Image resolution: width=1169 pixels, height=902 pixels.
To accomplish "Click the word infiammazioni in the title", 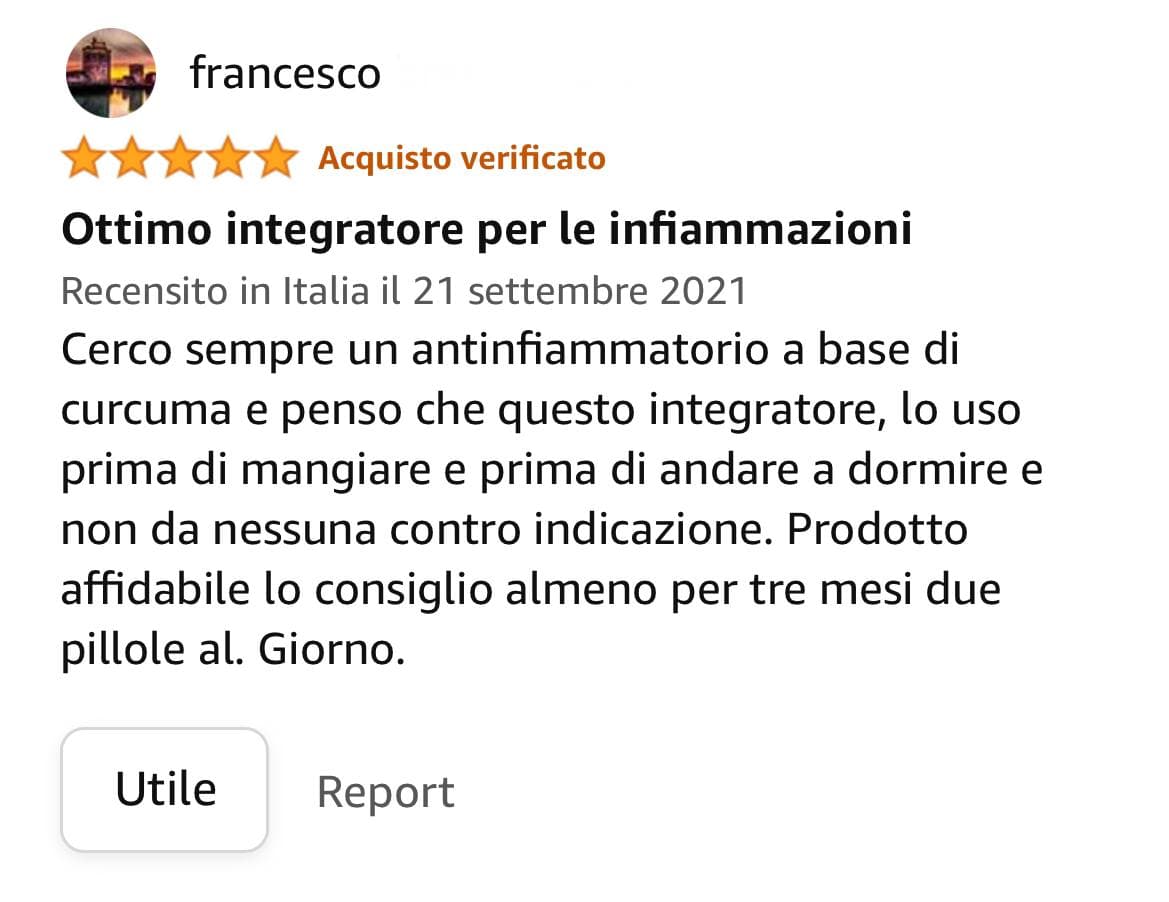I will [760, 229].
